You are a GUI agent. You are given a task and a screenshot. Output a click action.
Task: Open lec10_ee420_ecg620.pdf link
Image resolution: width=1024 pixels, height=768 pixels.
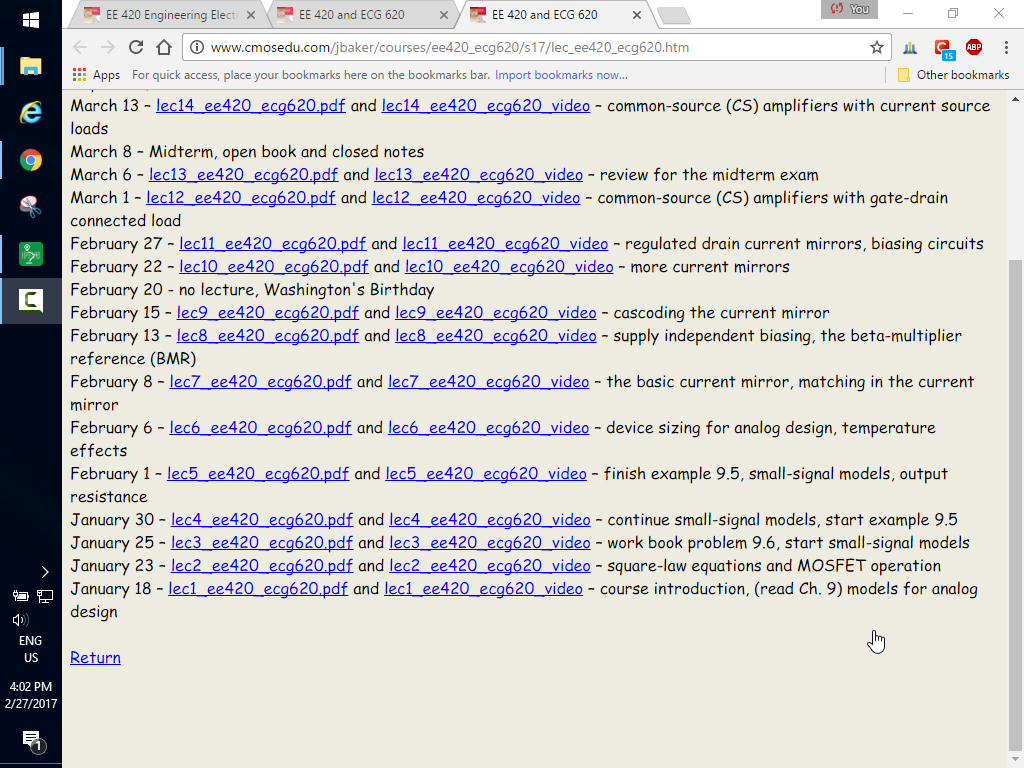274,267
